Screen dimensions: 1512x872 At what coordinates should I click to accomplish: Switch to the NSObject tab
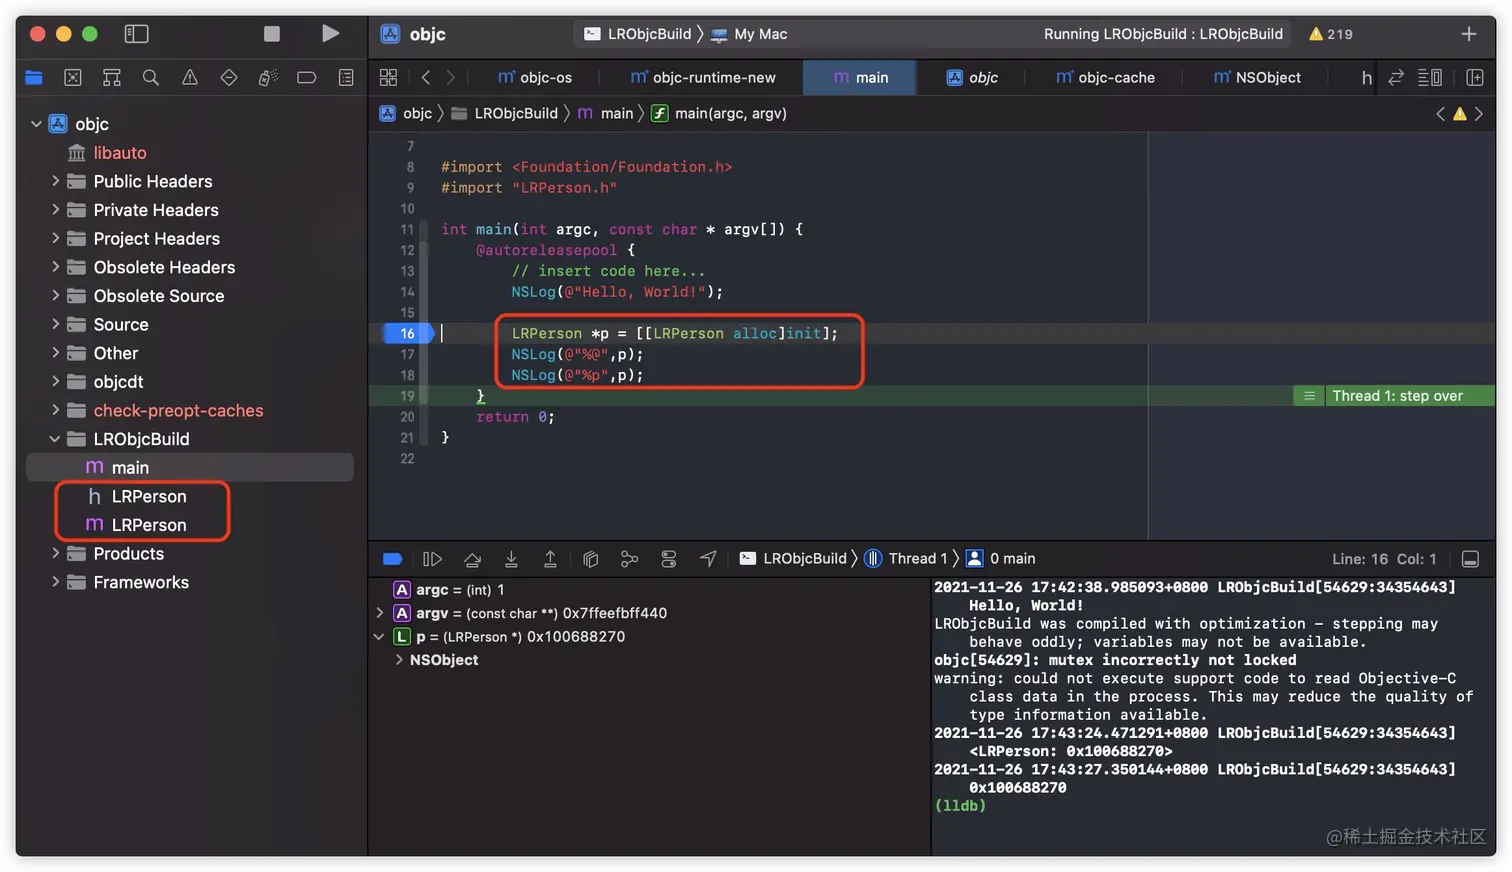coord(1257,77)
